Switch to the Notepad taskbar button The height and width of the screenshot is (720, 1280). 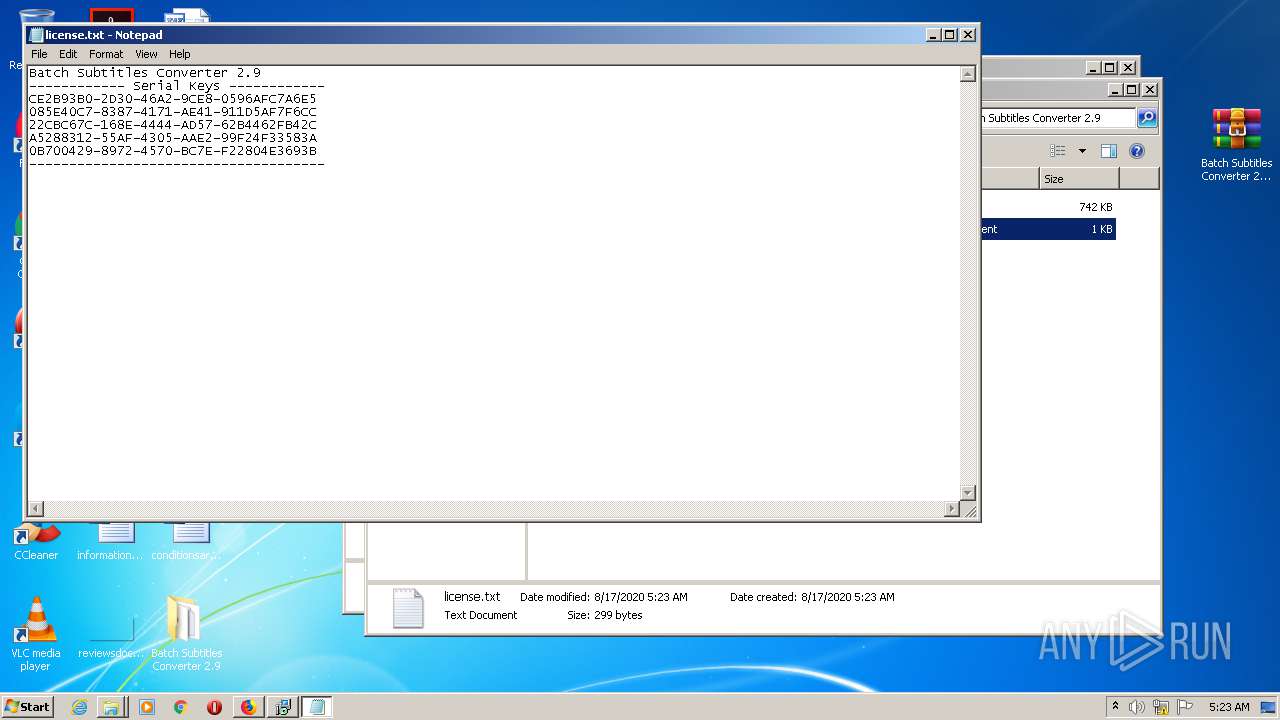(x=317, y=707)
